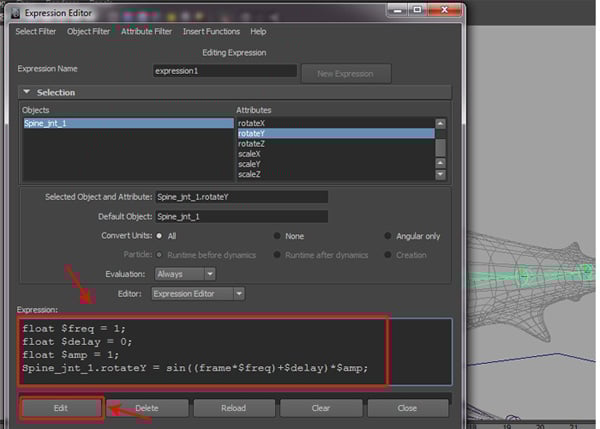Click the Expression Name input field
600x429 pixels.
tap(225, 71)
